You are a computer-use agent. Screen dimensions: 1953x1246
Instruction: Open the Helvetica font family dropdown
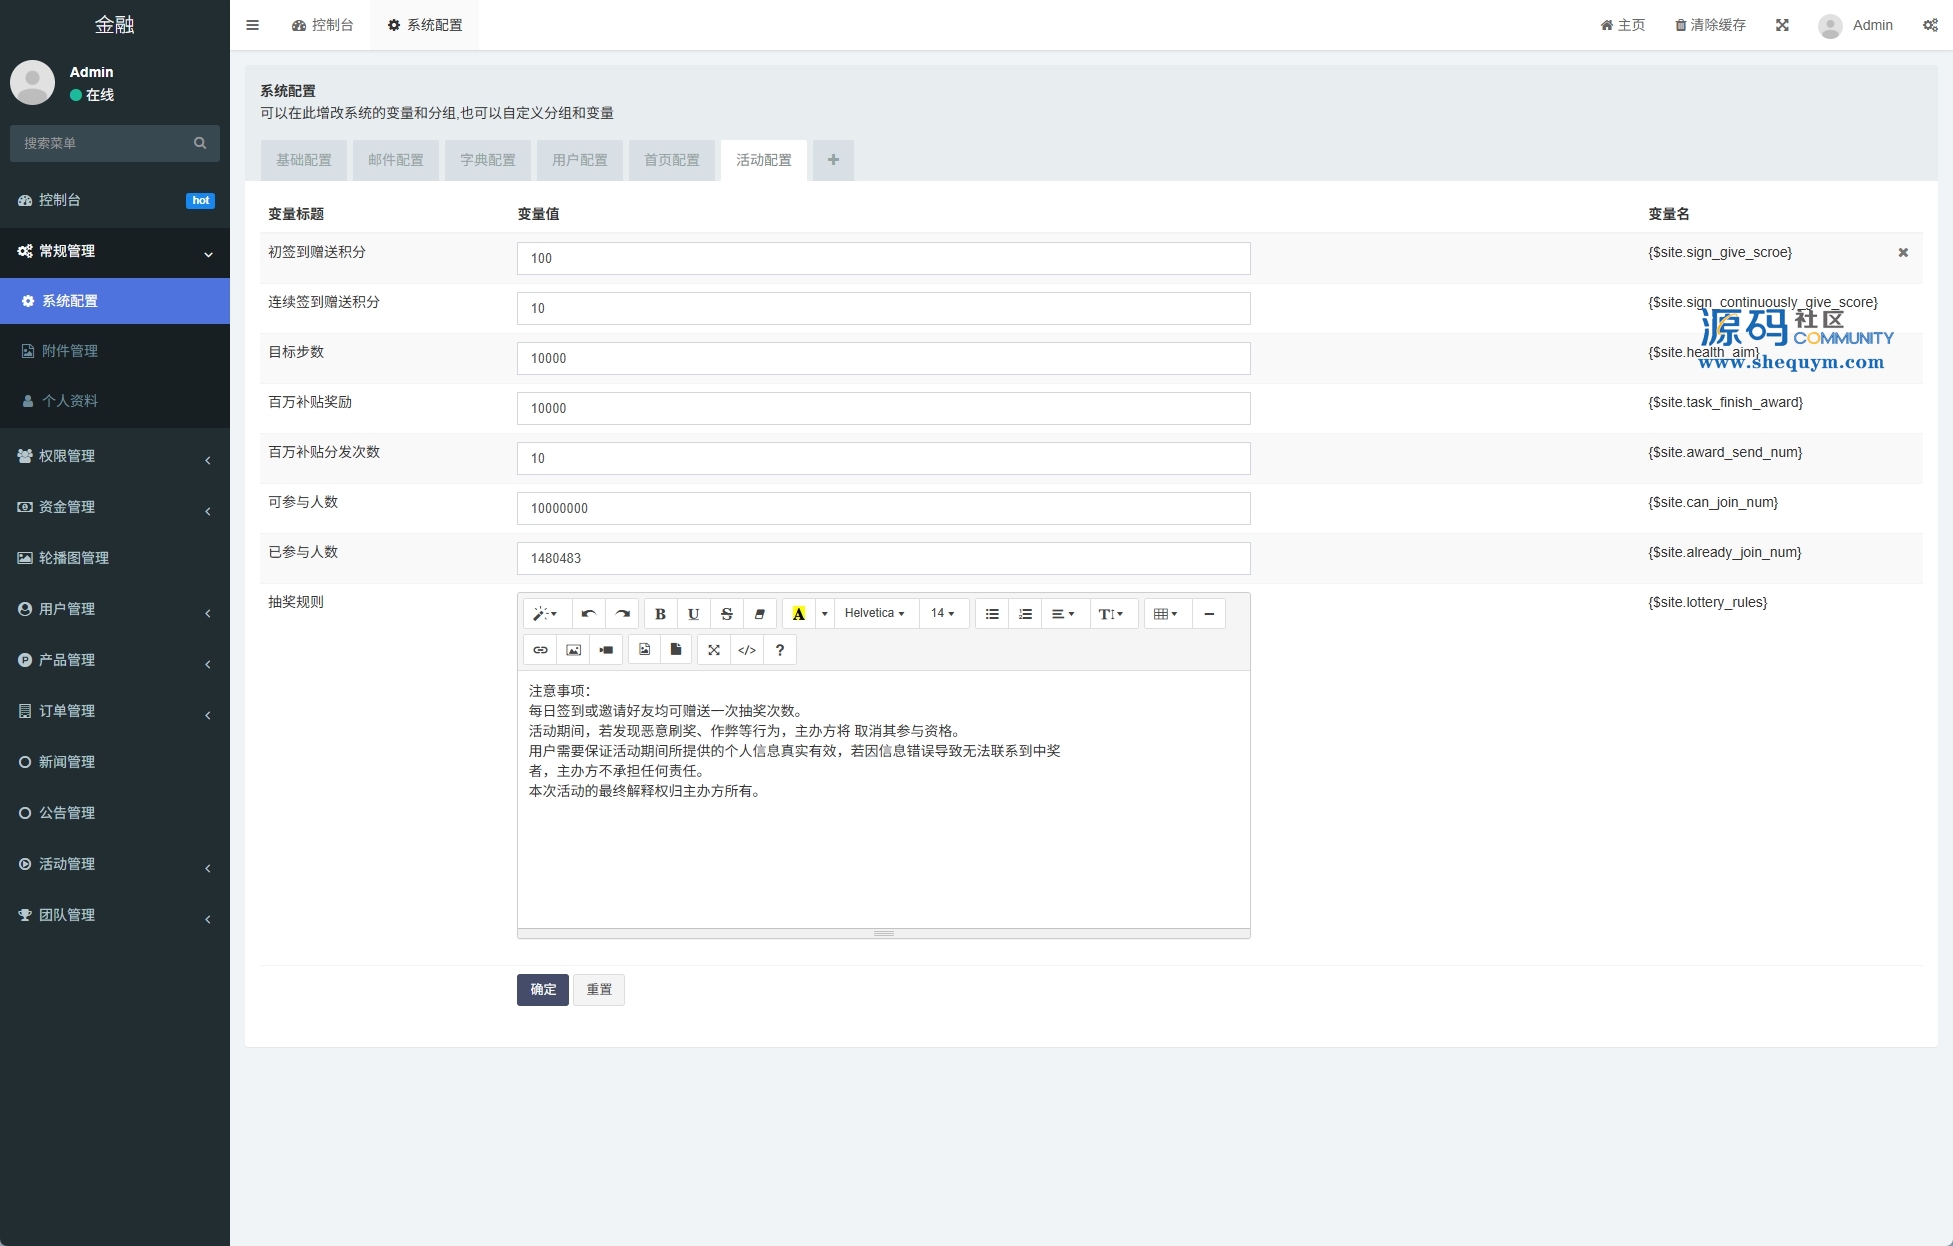tap(874, 614)
